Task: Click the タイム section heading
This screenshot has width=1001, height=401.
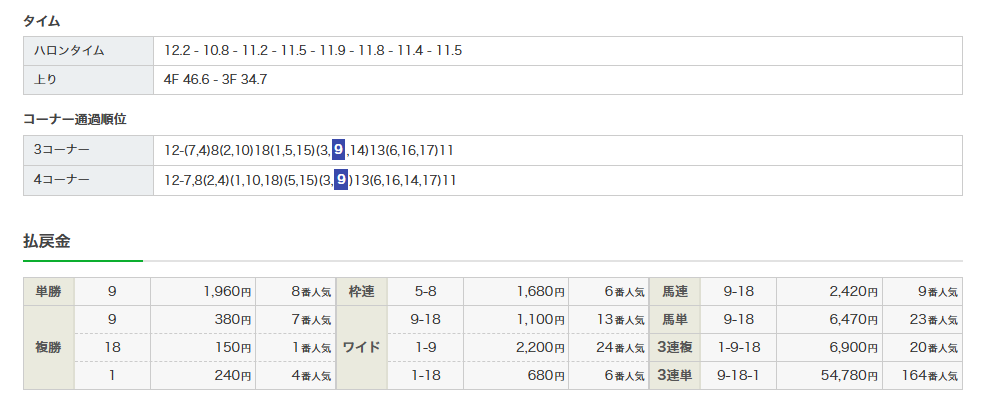Action: pos(41,20)
